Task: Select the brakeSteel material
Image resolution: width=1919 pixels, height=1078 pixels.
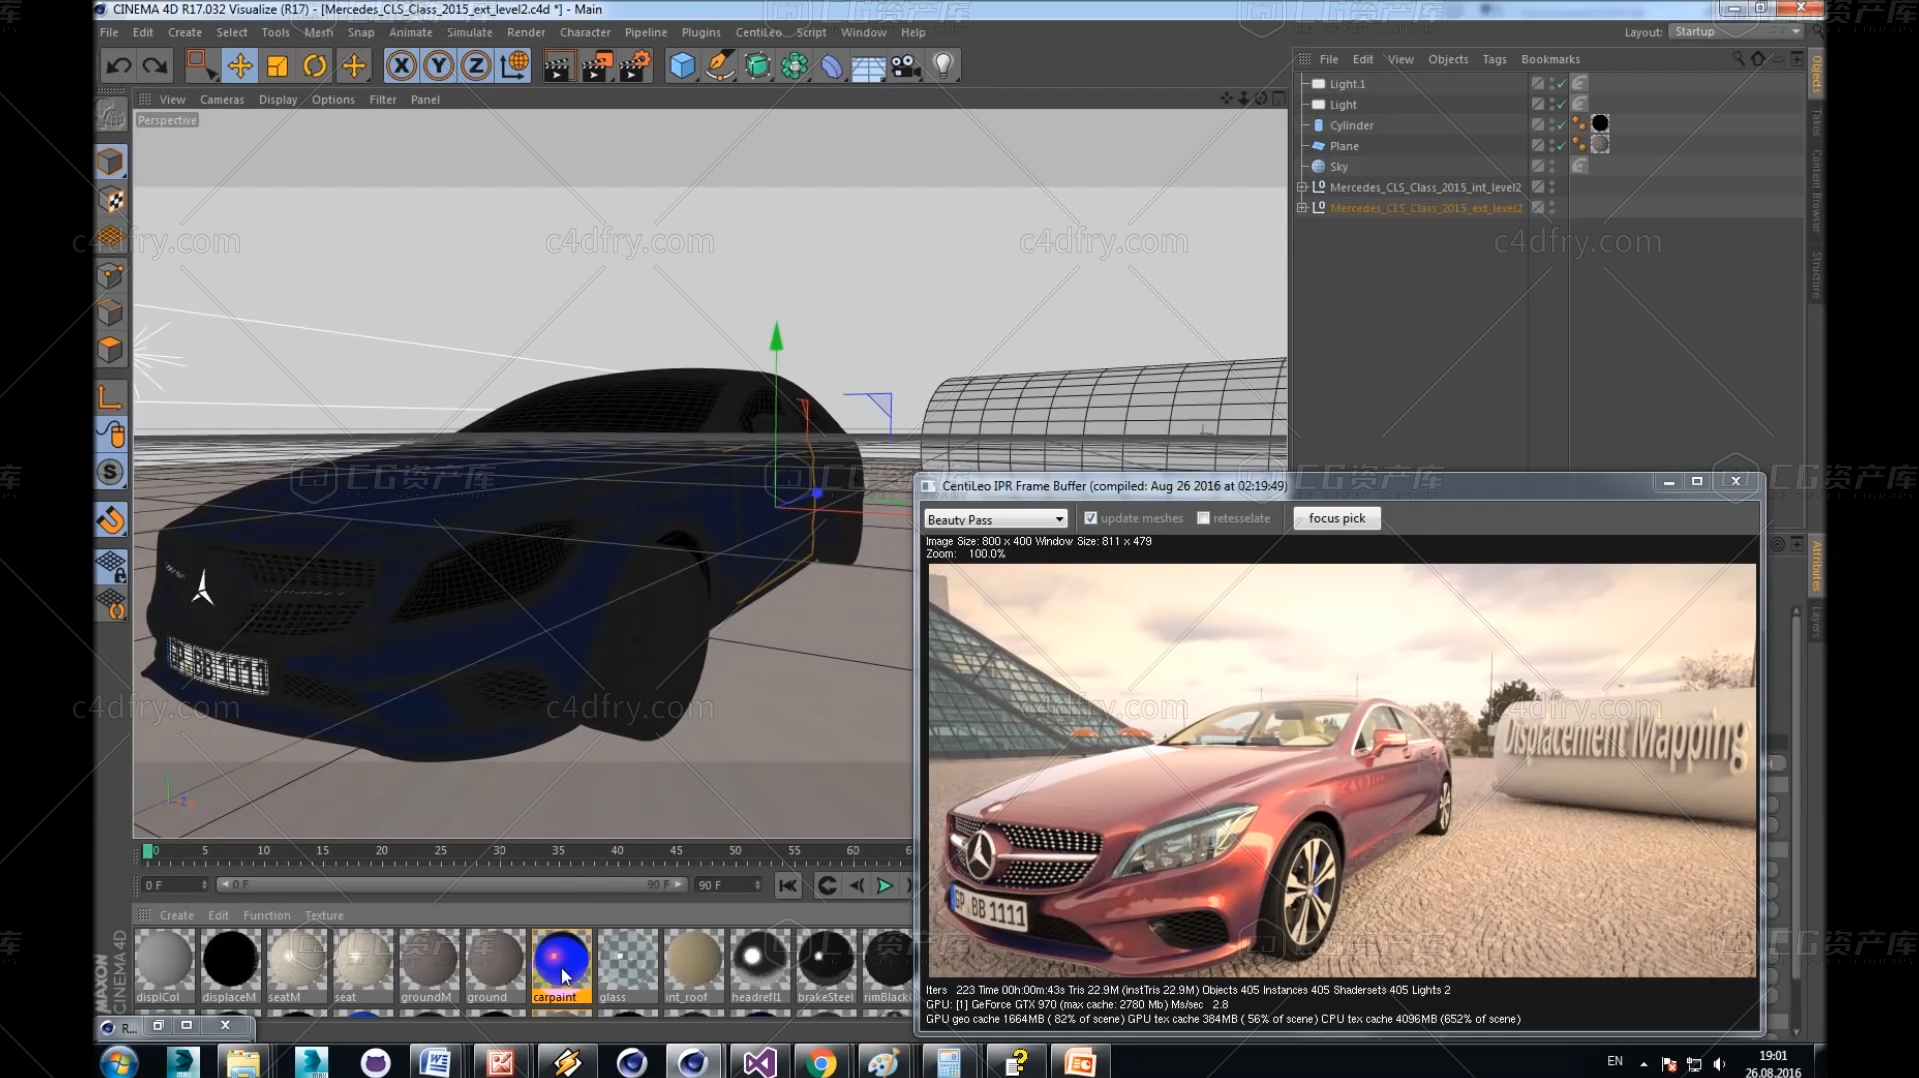Action: 826,966
